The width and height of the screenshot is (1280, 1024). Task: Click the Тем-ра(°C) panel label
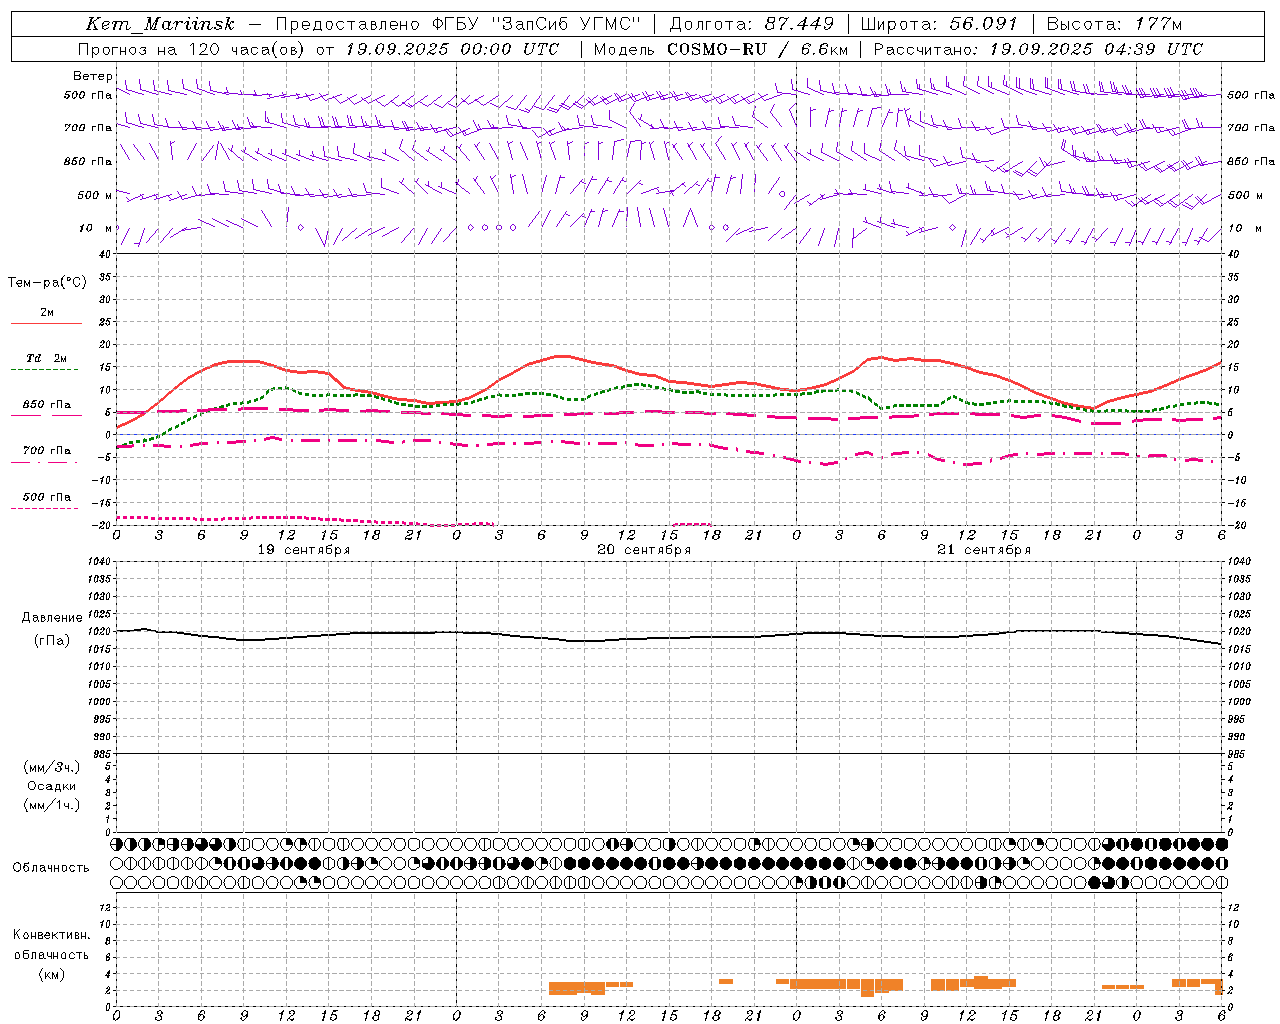[47, 283]
